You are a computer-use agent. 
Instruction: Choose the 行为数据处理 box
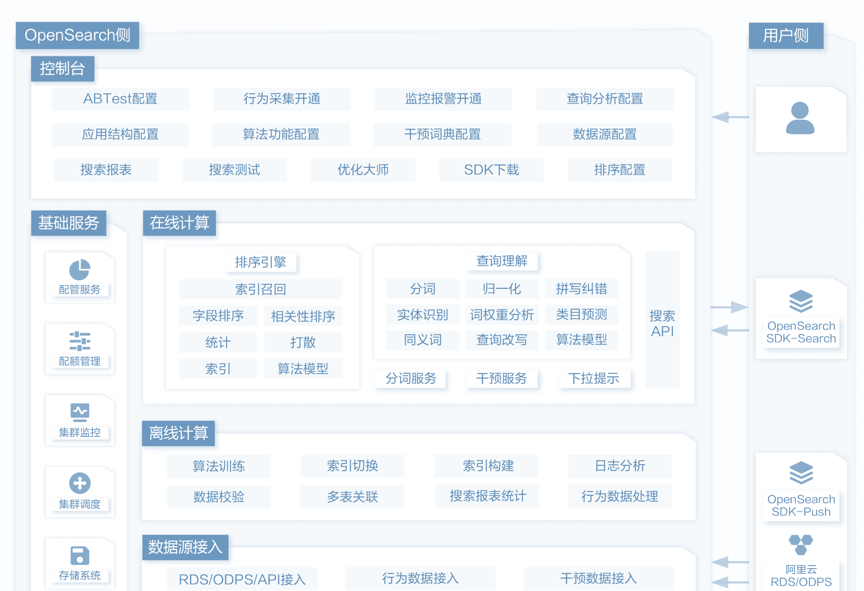coord(620,496)
